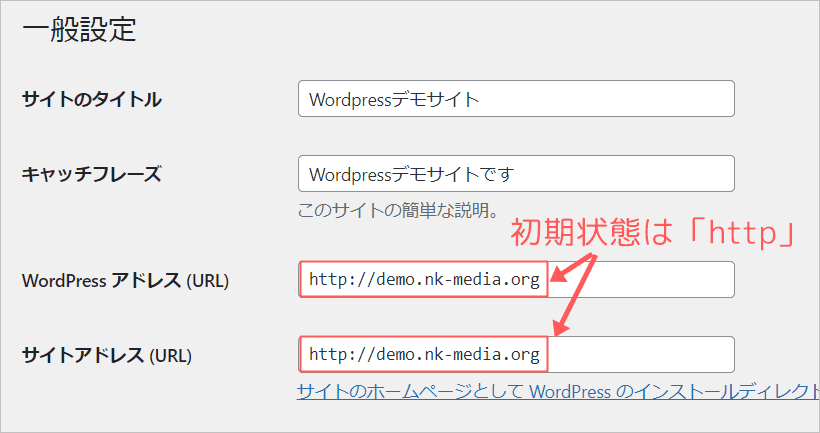Click the 一般設定 page heading
The height and width of the screenshot is (433, 820).
tap(78, 30)
